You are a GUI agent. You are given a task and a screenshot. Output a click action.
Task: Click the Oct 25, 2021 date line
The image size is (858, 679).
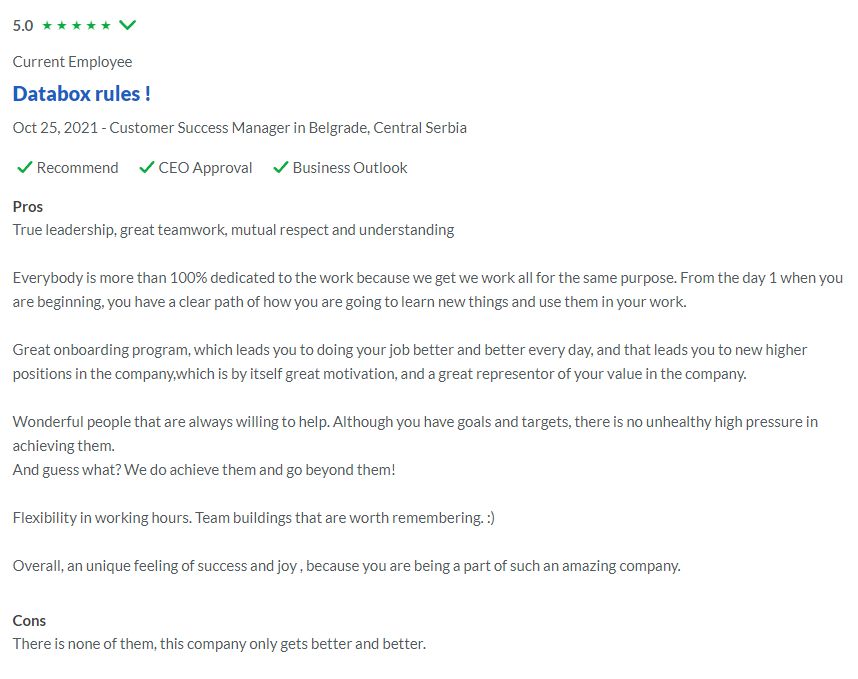click(x=240, y=128)
